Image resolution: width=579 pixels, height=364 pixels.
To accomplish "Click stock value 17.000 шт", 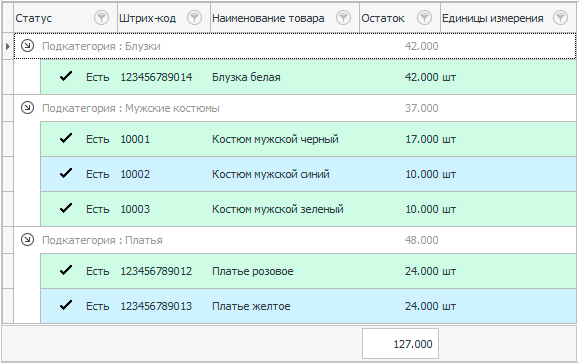I will tap(430, 139).
